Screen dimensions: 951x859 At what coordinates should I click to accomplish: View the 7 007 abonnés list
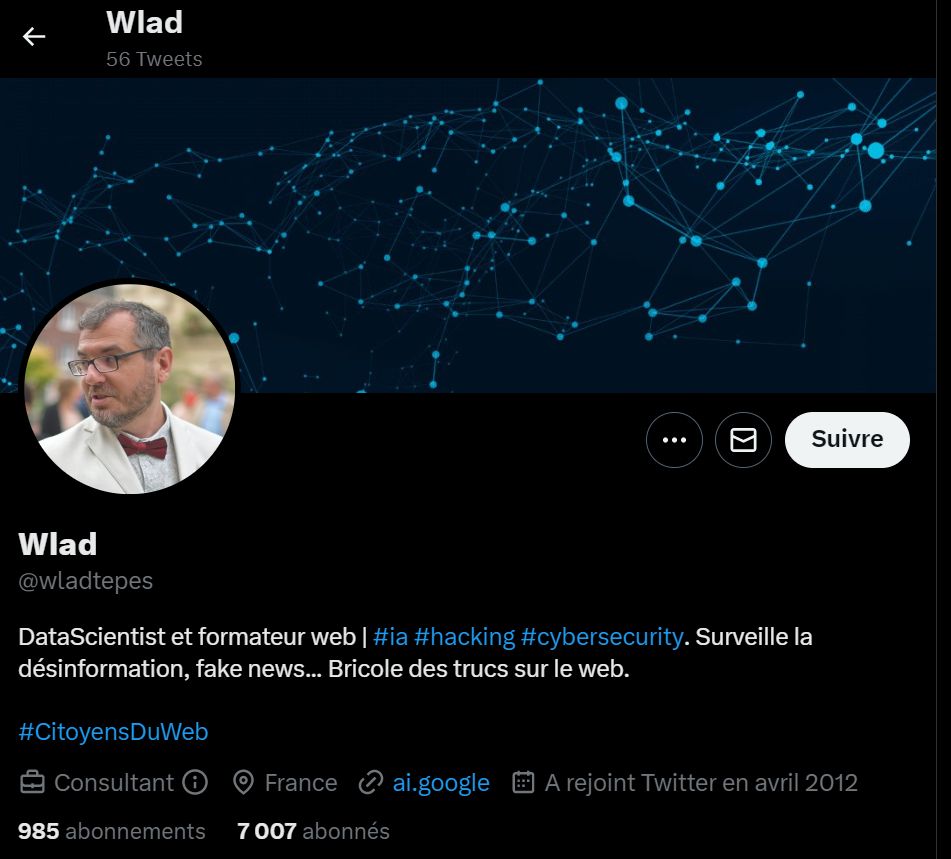(x=313, y=831)
